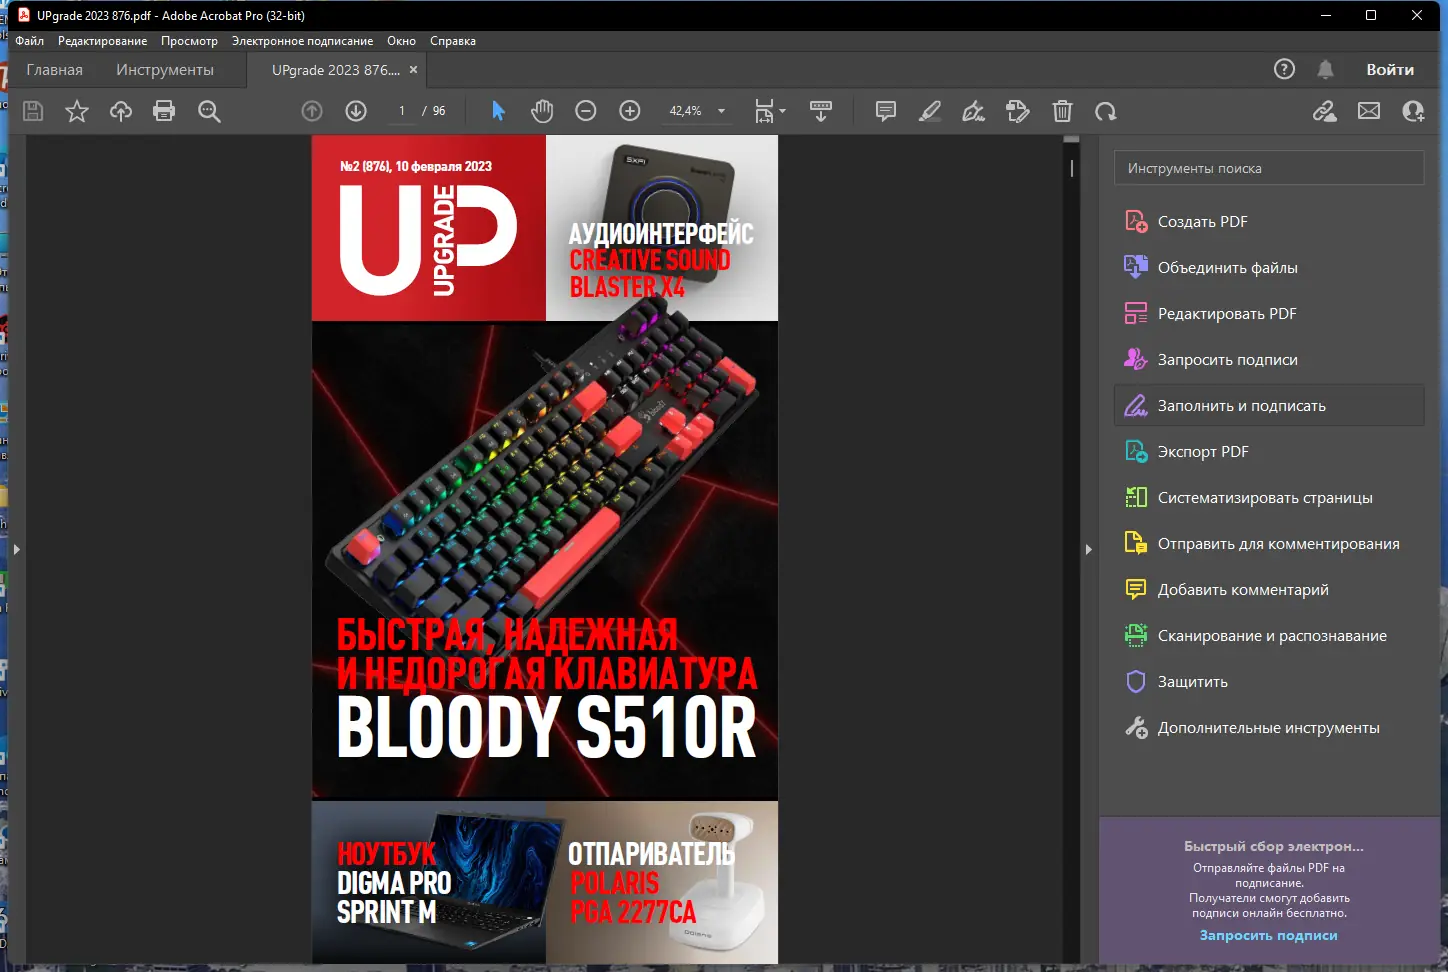Activate the hand pan tool

click(x=542, y=111)
